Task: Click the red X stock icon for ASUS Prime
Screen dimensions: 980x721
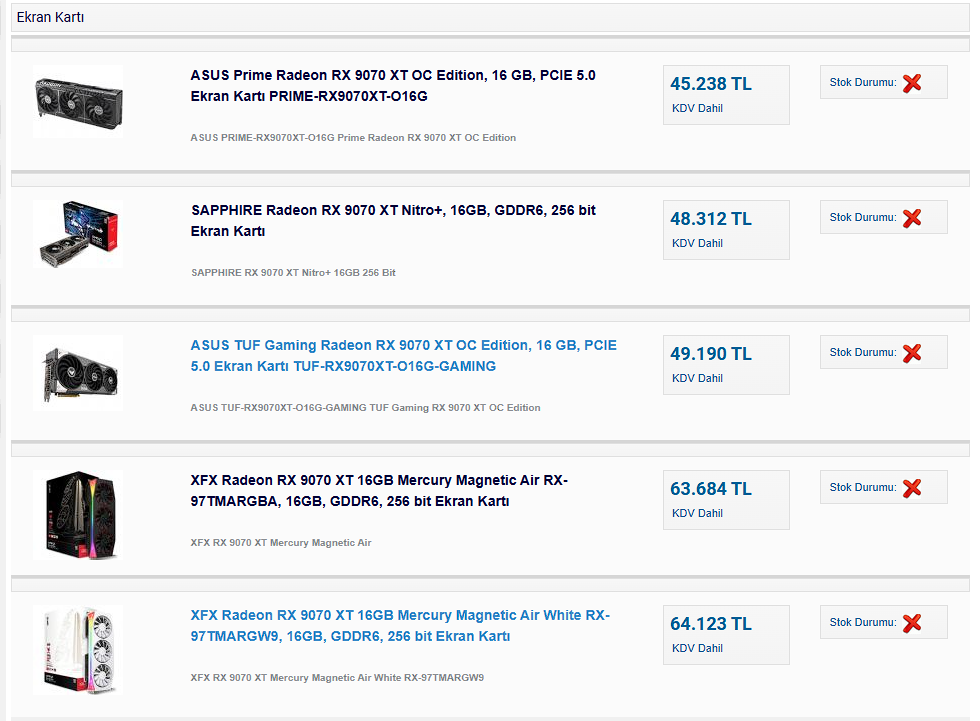Action: click(912, 82)
